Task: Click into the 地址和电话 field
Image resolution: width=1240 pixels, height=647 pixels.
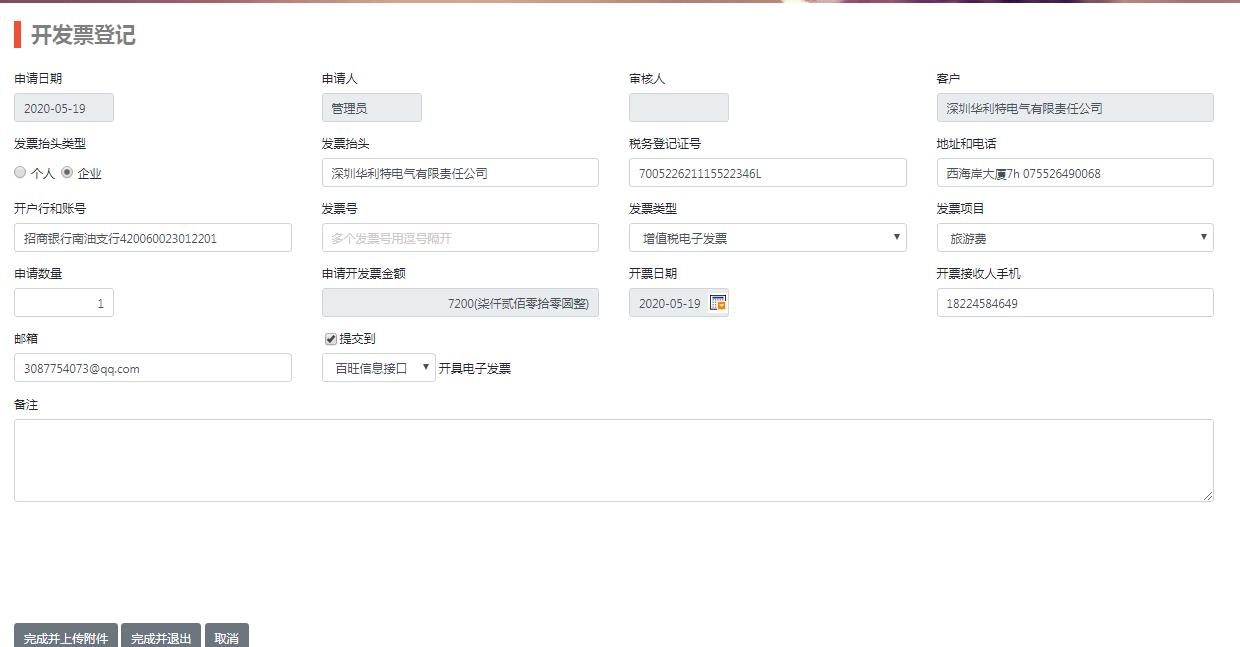Action: pos(1075,173)
